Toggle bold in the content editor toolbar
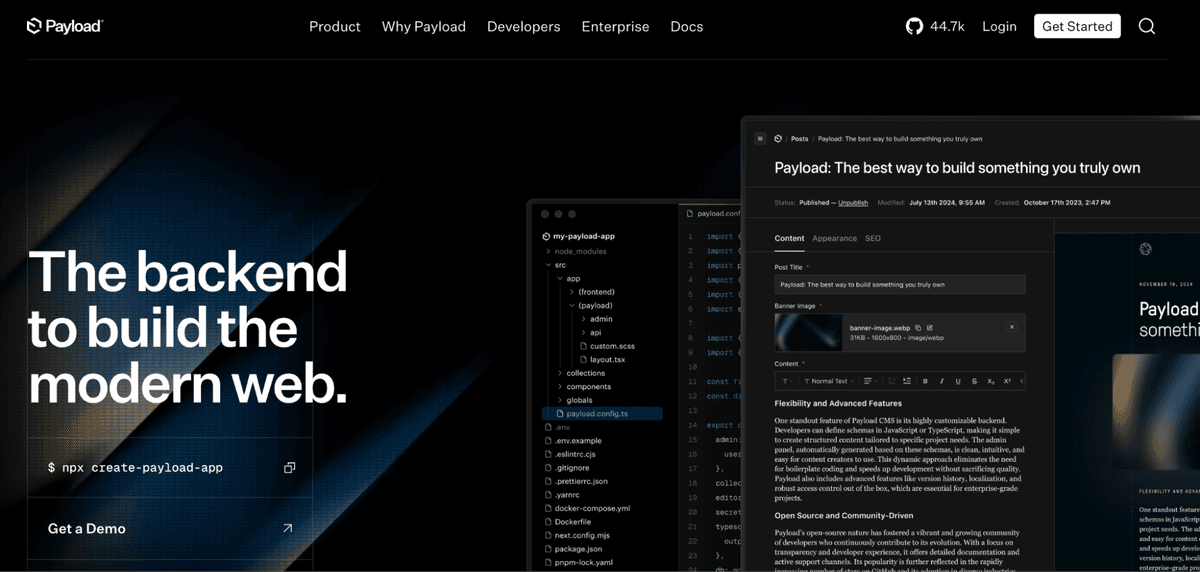1200x572 pixels. coord(925,381)
